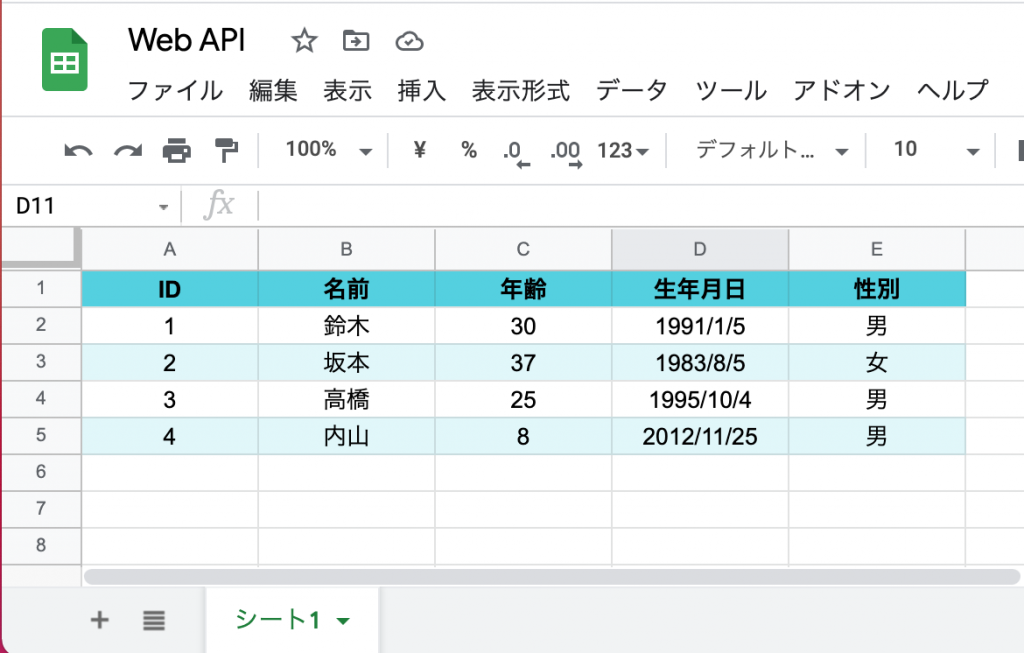The height and width of the screenshot is (653, 1024).
Task: Select row 6 header
Action: pos(41,472)
